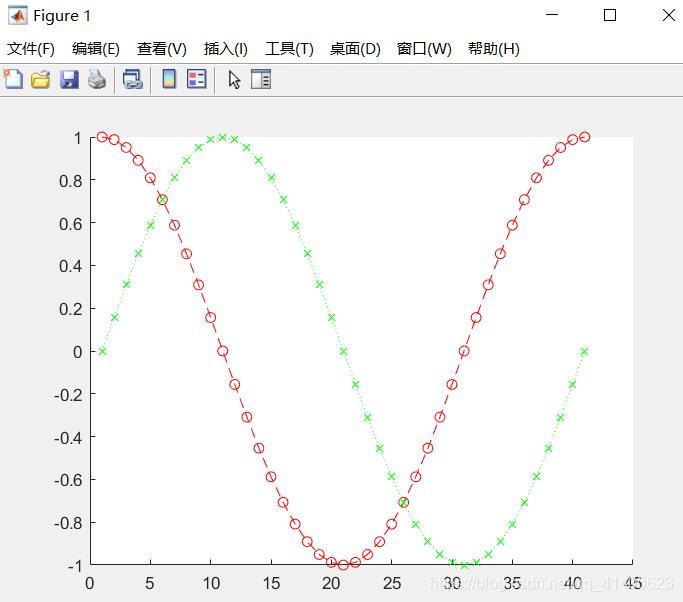Minimize the Figure 1 window
The width and height of the screenshot is (683, 602).
552,15
